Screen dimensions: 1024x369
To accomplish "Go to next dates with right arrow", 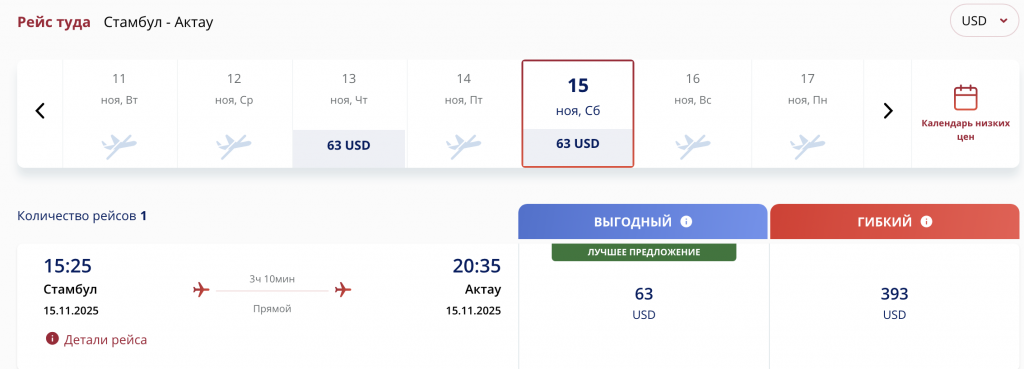I will click(x=888, y=110).
